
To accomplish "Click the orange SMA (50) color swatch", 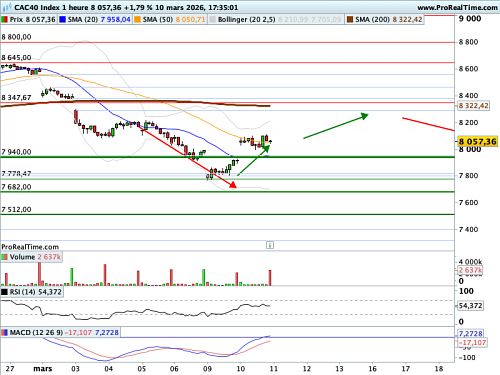I will tap(137, 20).
